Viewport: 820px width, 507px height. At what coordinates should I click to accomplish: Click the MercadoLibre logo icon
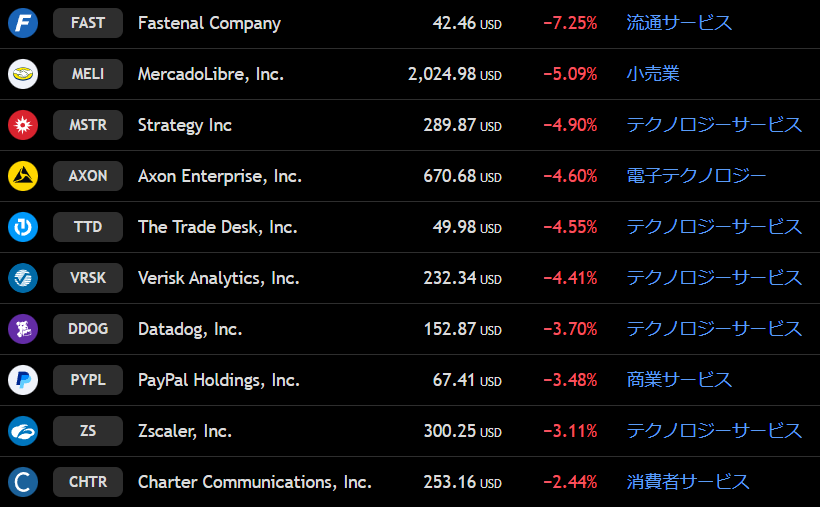tap(23, 74)
